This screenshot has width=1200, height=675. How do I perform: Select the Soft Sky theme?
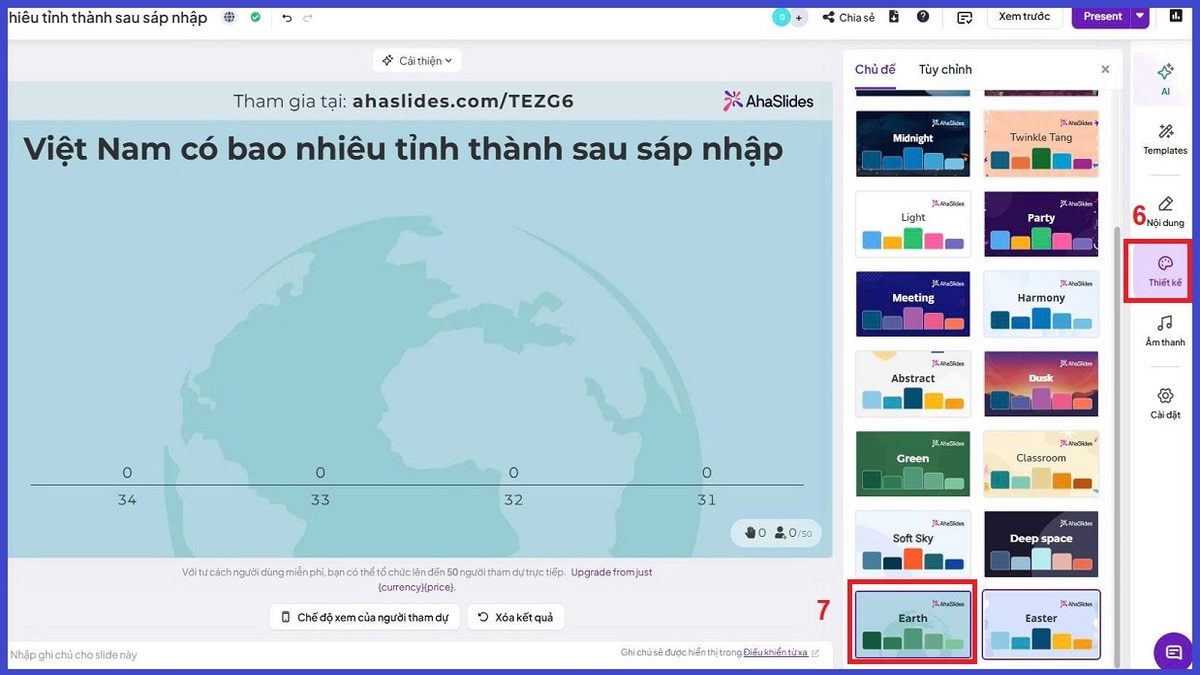[x=913, y=544]
